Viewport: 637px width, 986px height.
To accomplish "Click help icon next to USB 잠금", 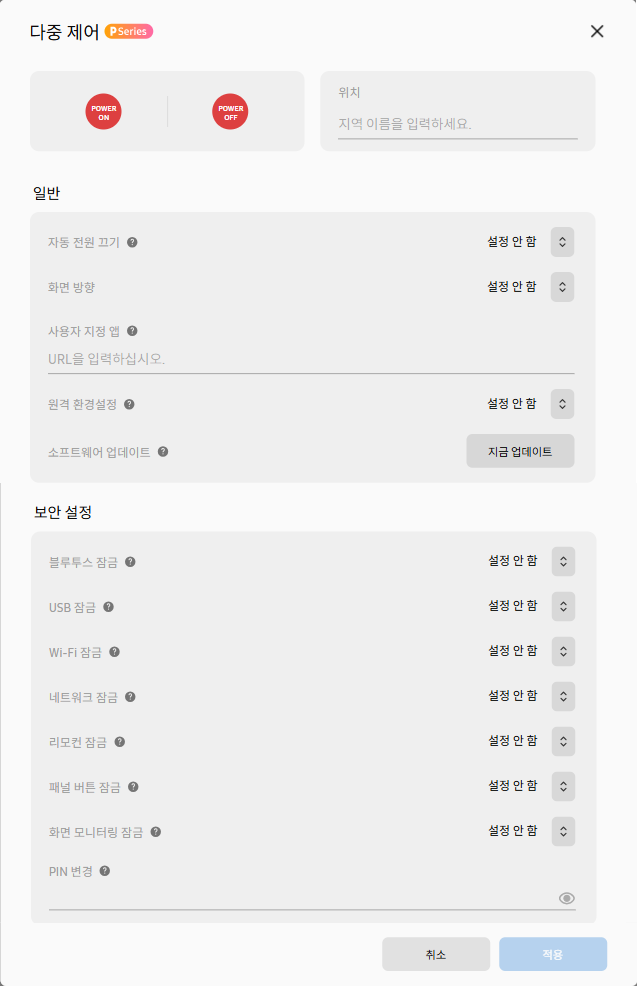I will click(x=108, y=607).
